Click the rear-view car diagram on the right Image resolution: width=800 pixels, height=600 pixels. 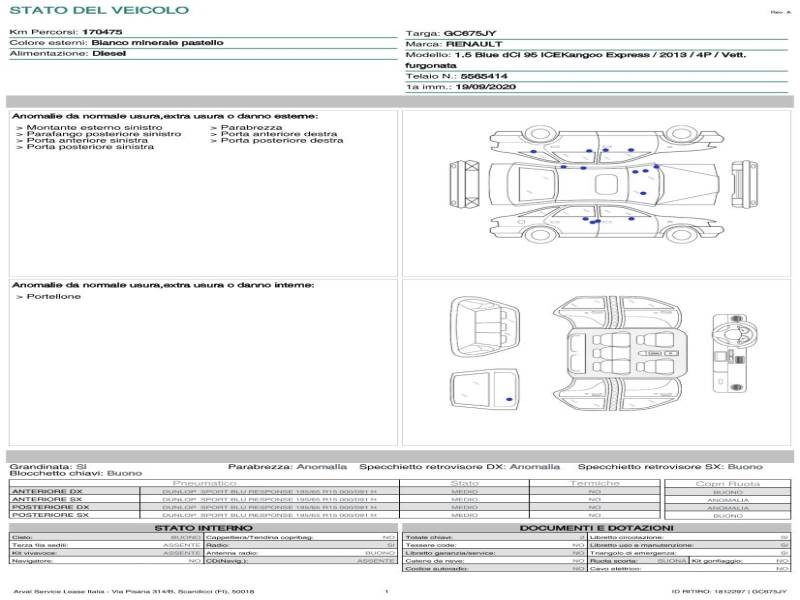pyautogui.click(x=744, y=184)
